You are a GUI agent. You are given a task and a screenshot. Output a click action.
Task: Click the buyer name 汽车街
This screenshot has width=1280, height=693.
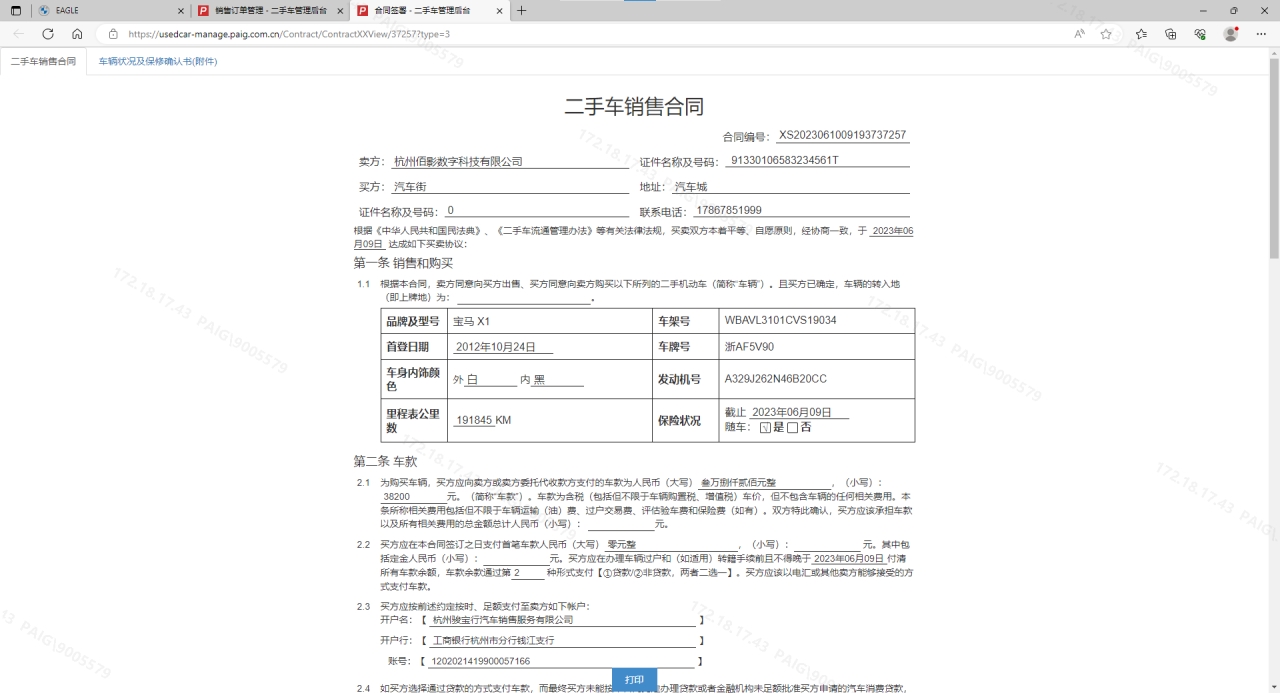(x=410, y=187)
